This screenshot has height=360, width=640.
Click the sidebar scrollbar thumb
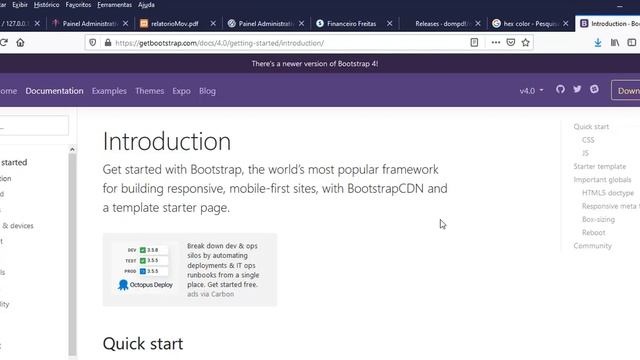pyautogui.click(x=72, y=254)
